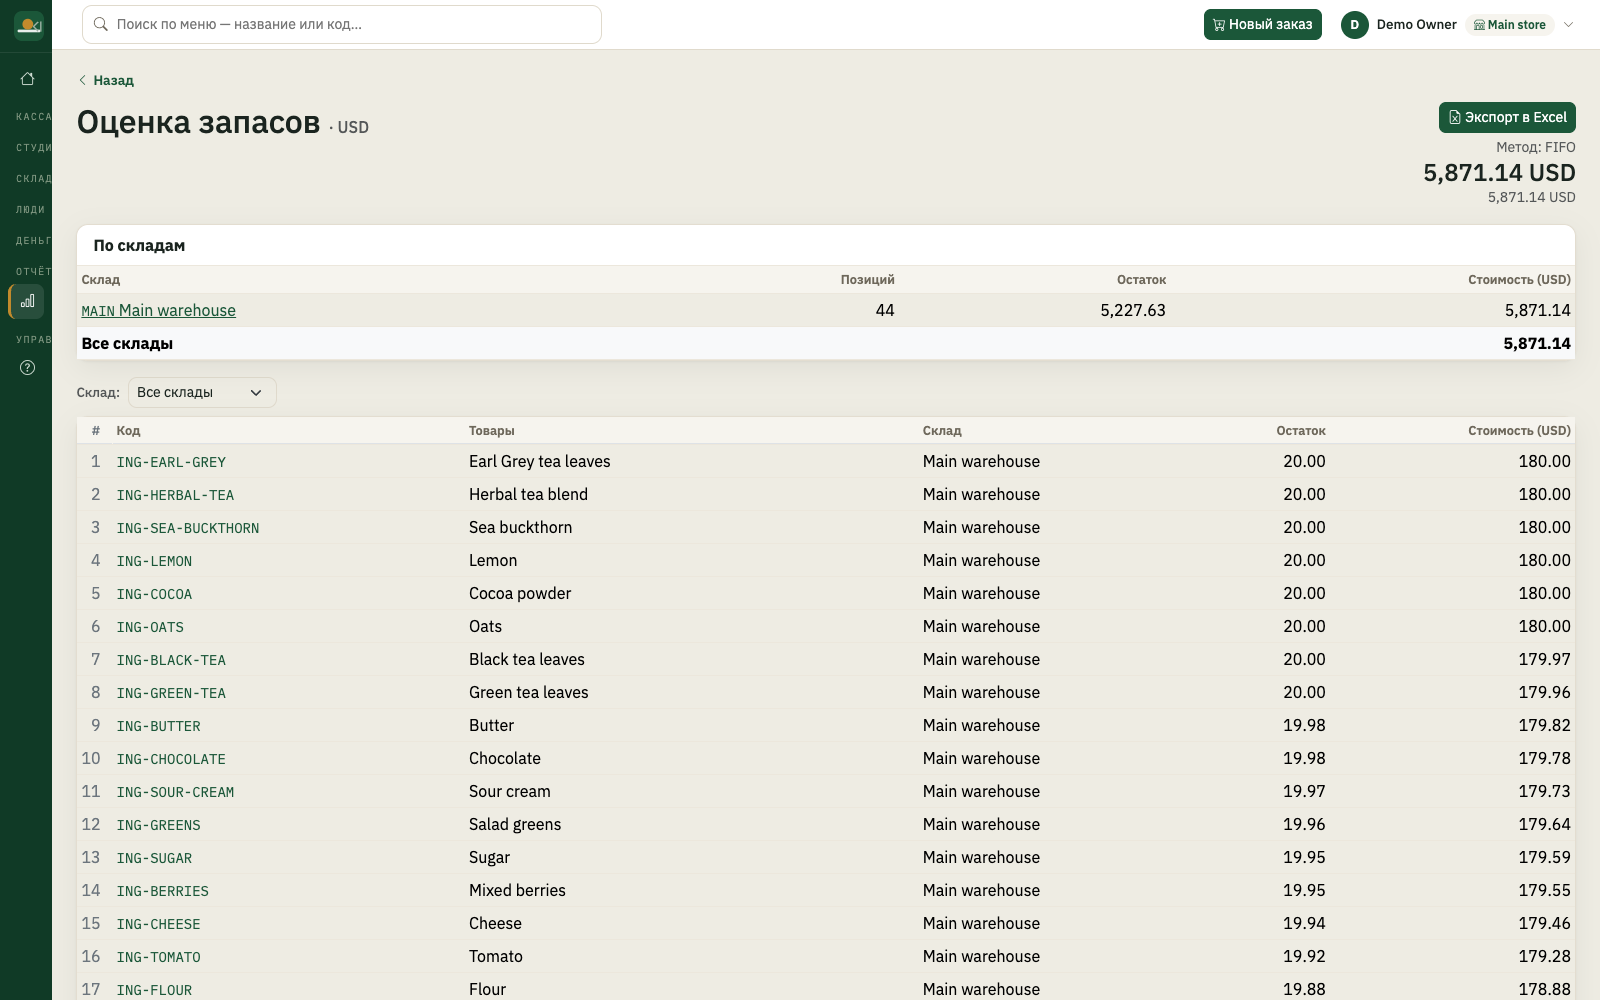
Task: Click the Экспорт в Excel button
Action: click(1507, 117)
